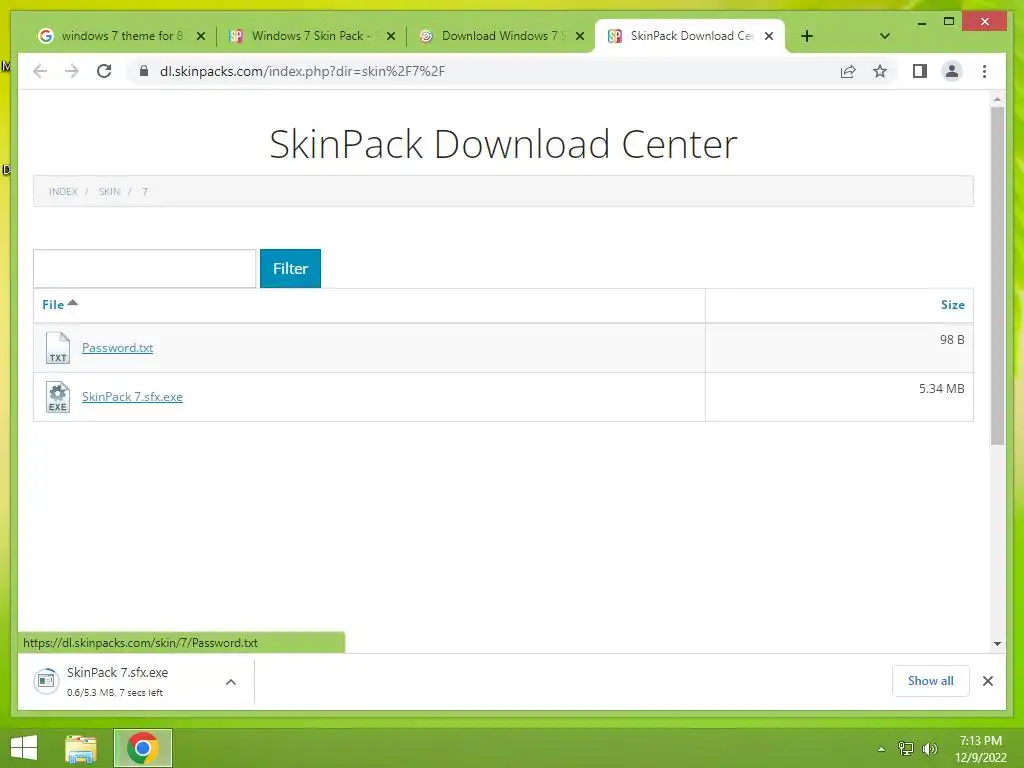The height and width of the screenshot is (768, 1024).
Task: Click the download progress icon
Action: point(46,681)
